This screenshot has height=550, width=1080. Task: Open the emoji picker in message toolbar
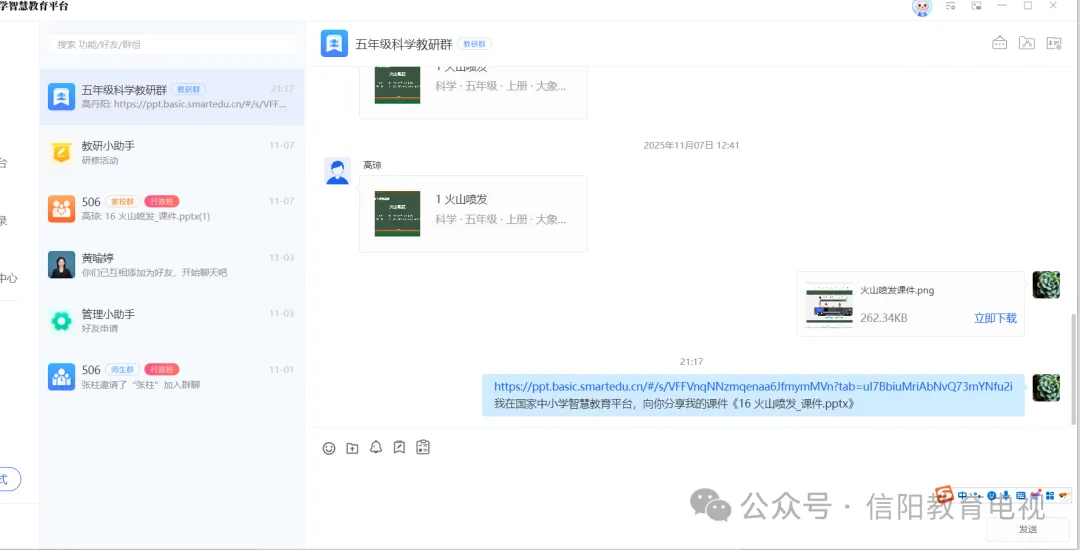(329, 448)
